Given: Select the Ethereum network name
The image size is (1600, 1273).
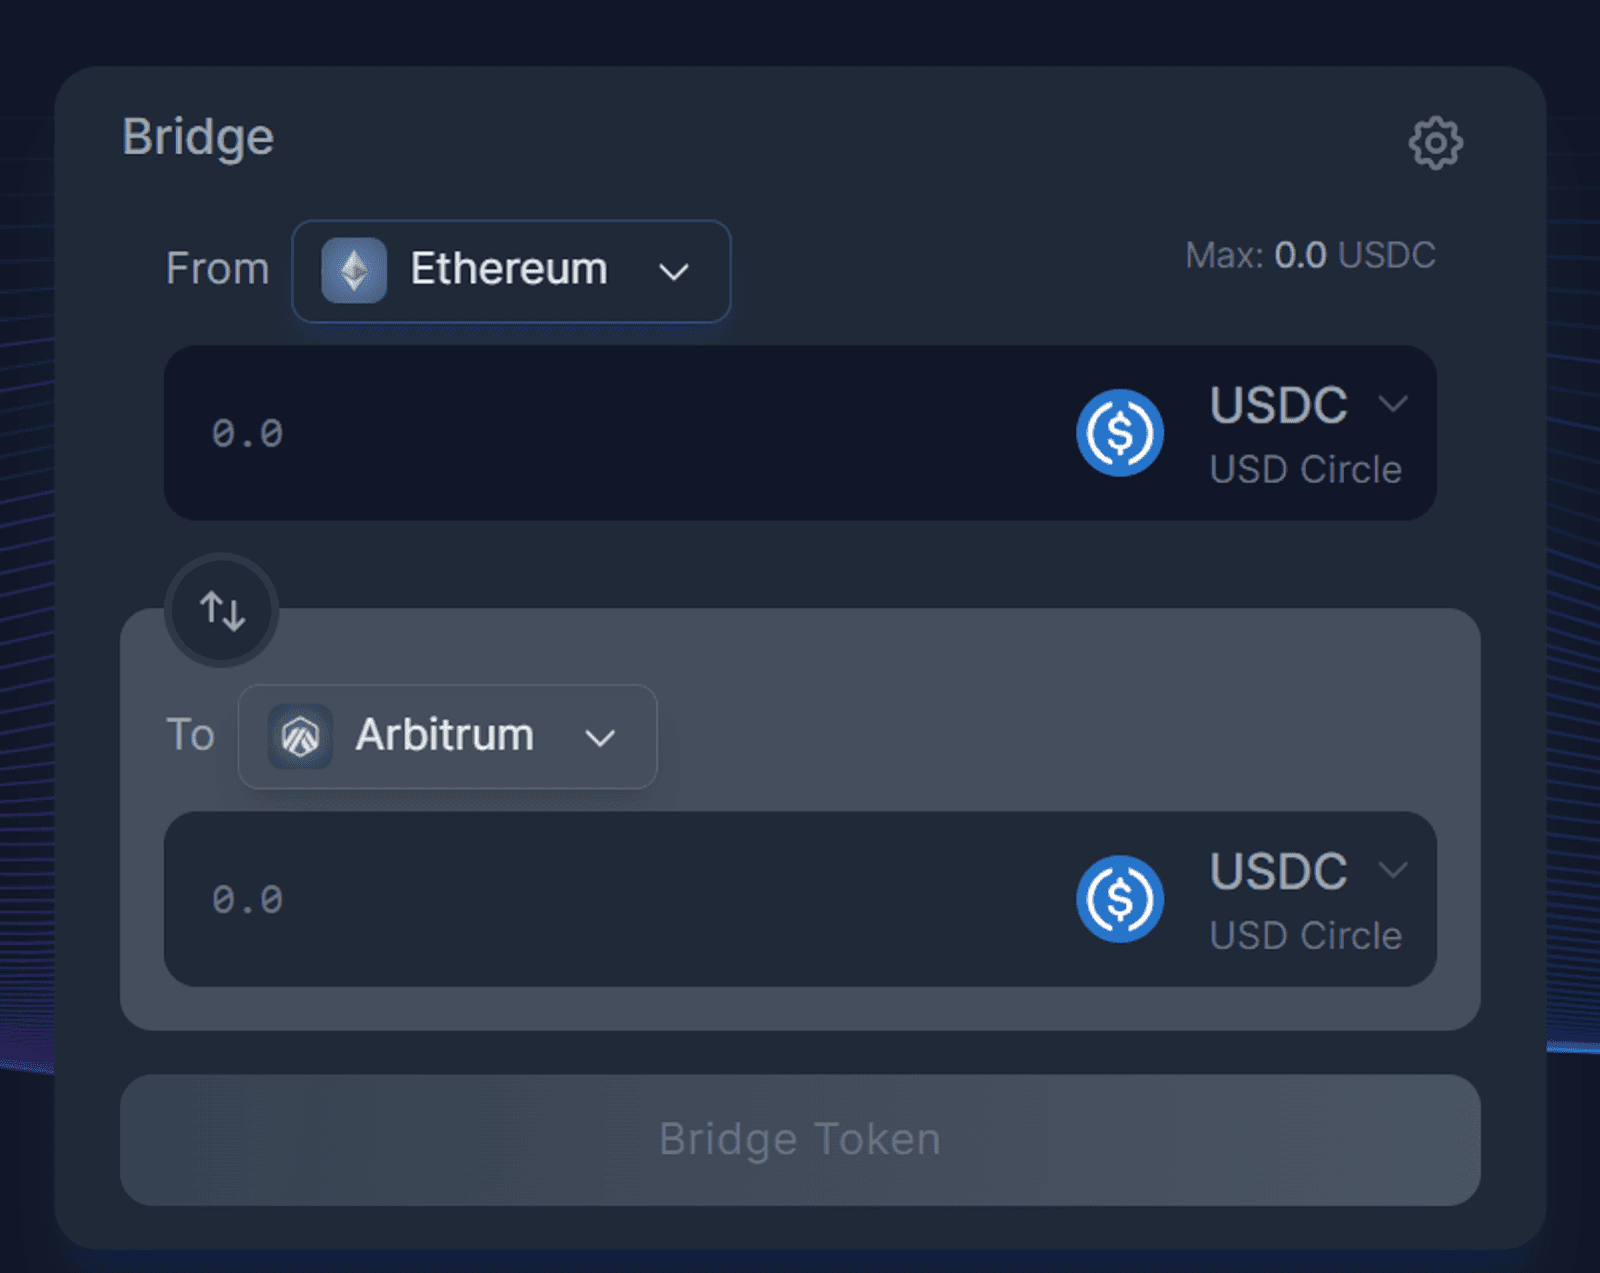Looking at the screenshot, I should pyautogui.click(x=509, y=269).
